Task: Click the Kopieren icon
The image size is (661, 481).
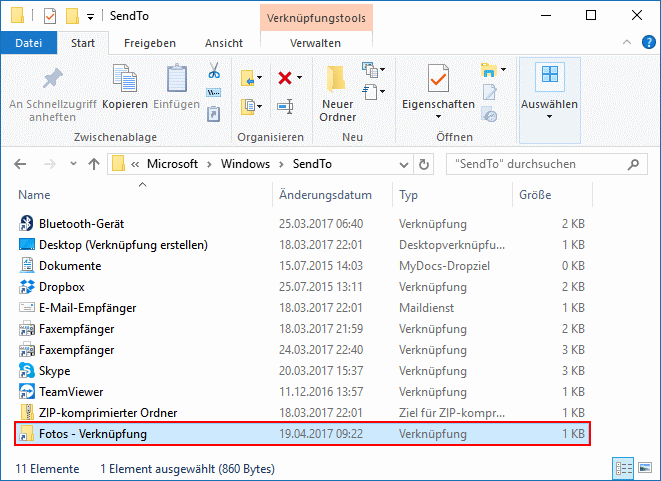Action: pos(125,78)
